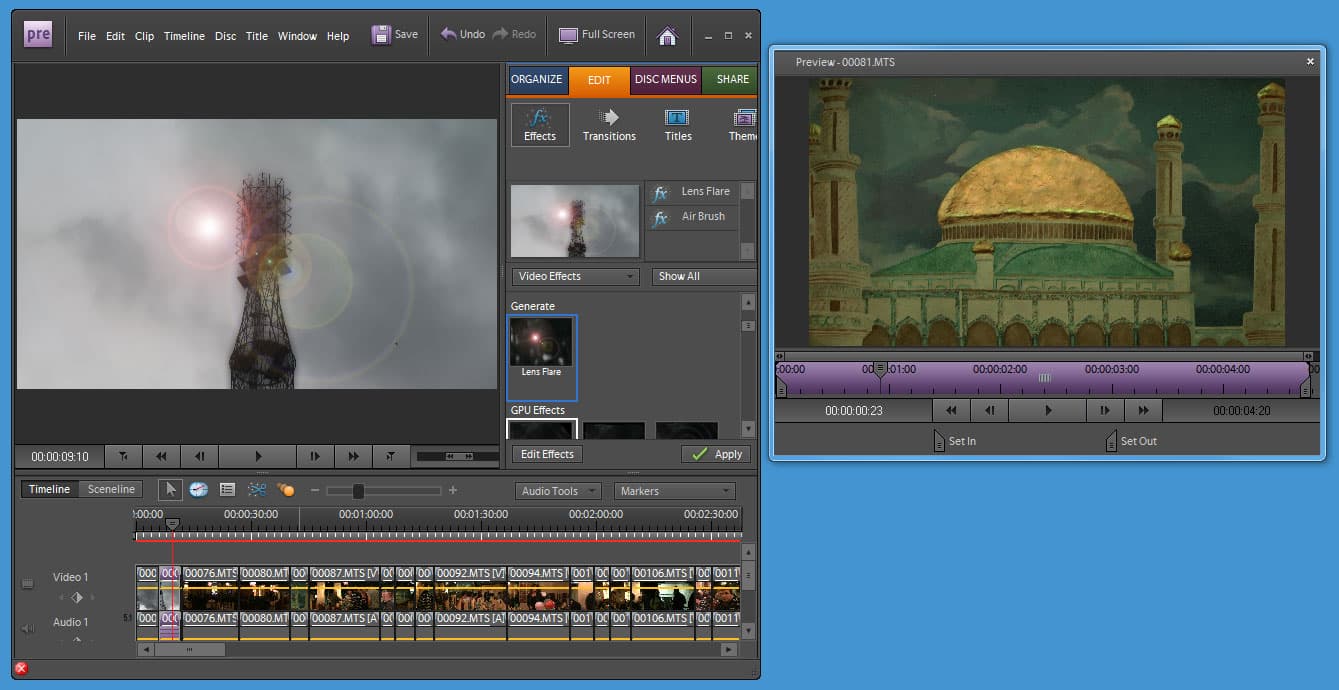1339x690 pixels.
Task: Click the Set In marker icon
Action: (x=938, y=441)
